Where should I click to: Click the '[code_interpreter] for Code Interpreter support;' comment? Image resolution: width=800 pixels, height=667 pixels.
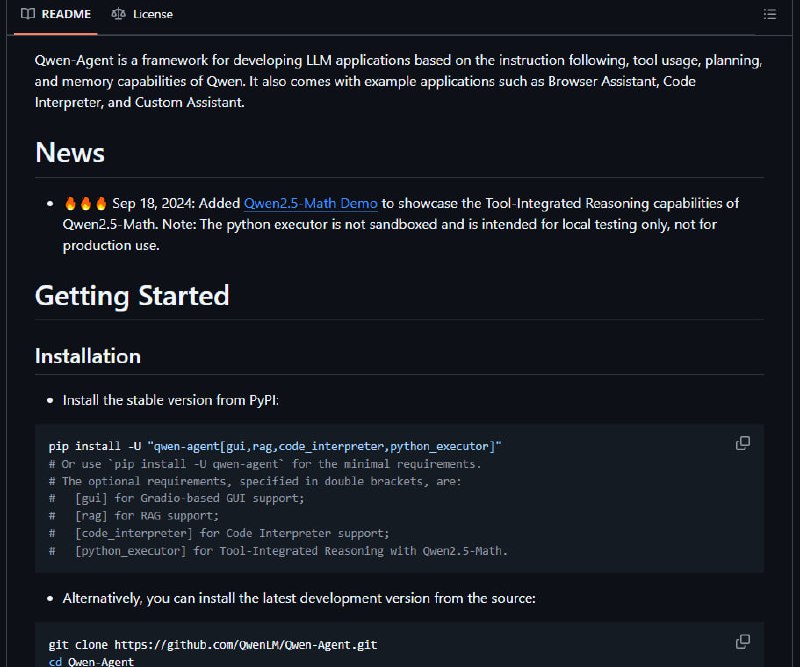pos(219,533)
